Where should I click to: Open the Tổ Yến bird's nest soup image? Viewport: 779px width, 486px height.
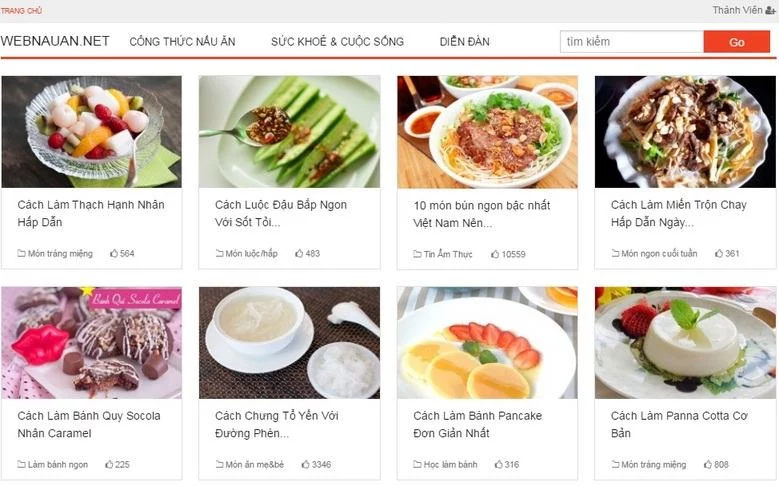[x=290, y=343]
